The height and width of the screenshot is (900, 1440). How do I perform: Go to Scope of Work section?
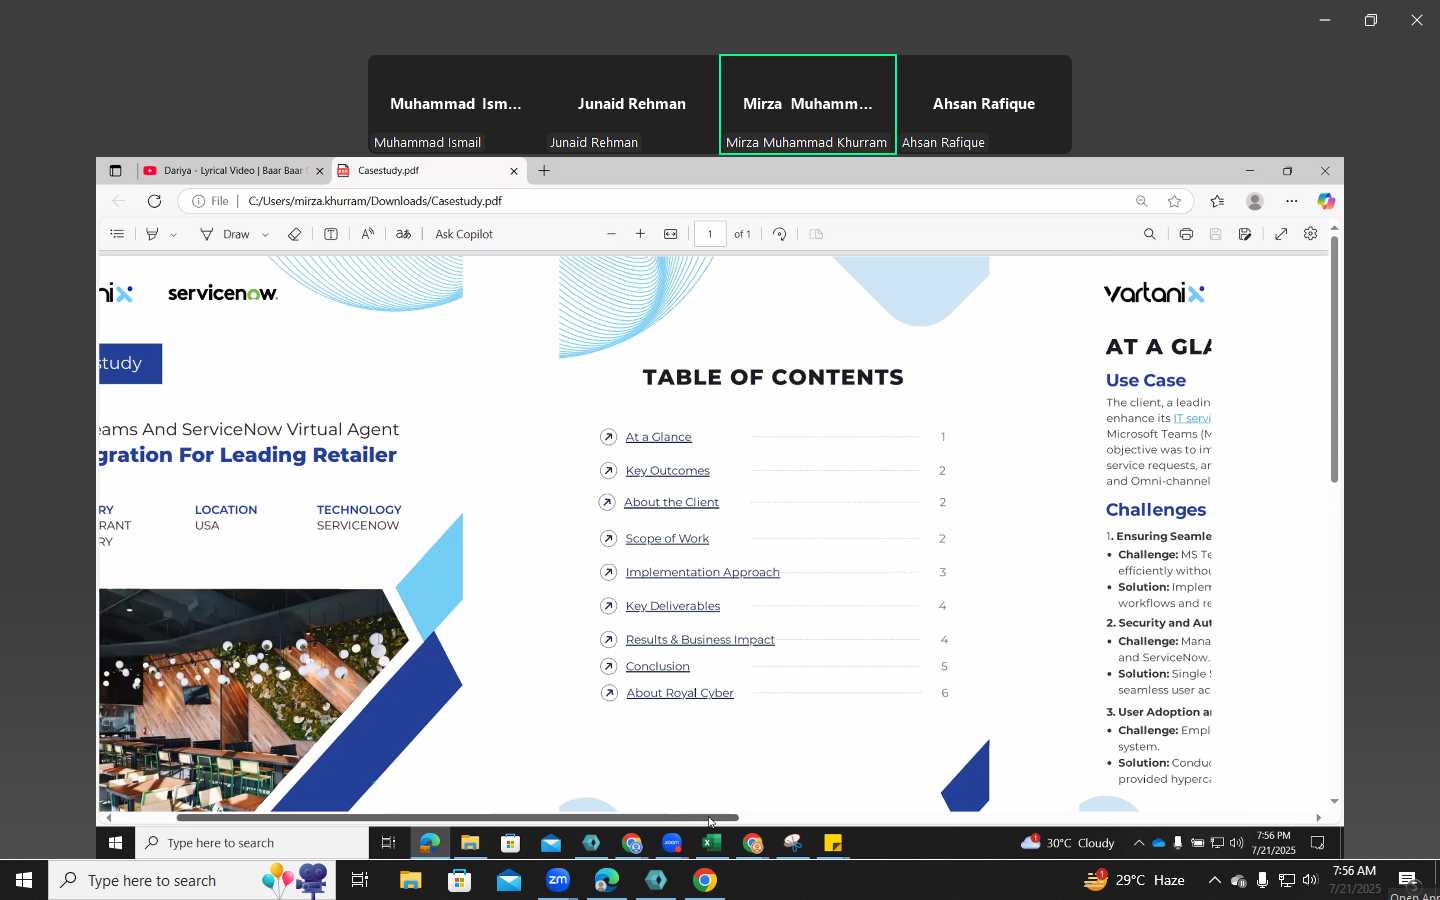[667, 539]
